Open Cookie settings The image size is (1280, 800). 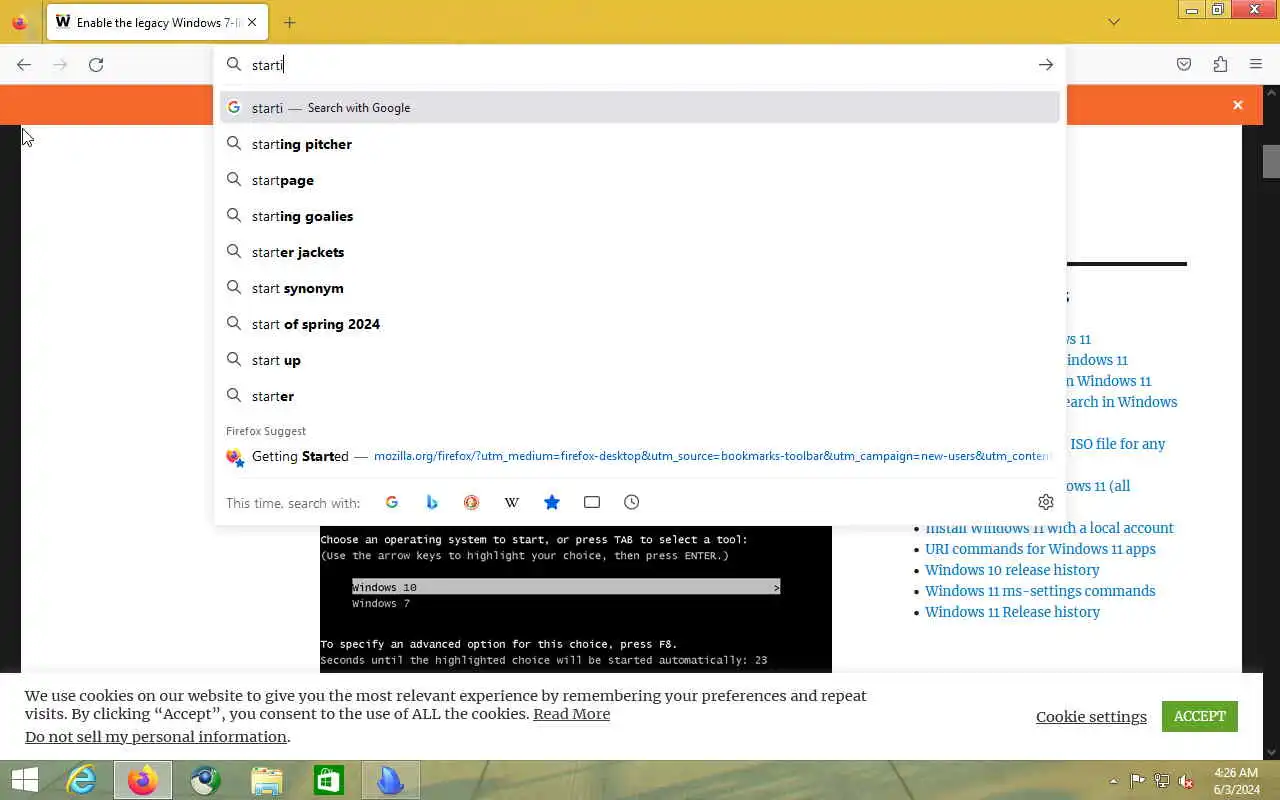1091,716
